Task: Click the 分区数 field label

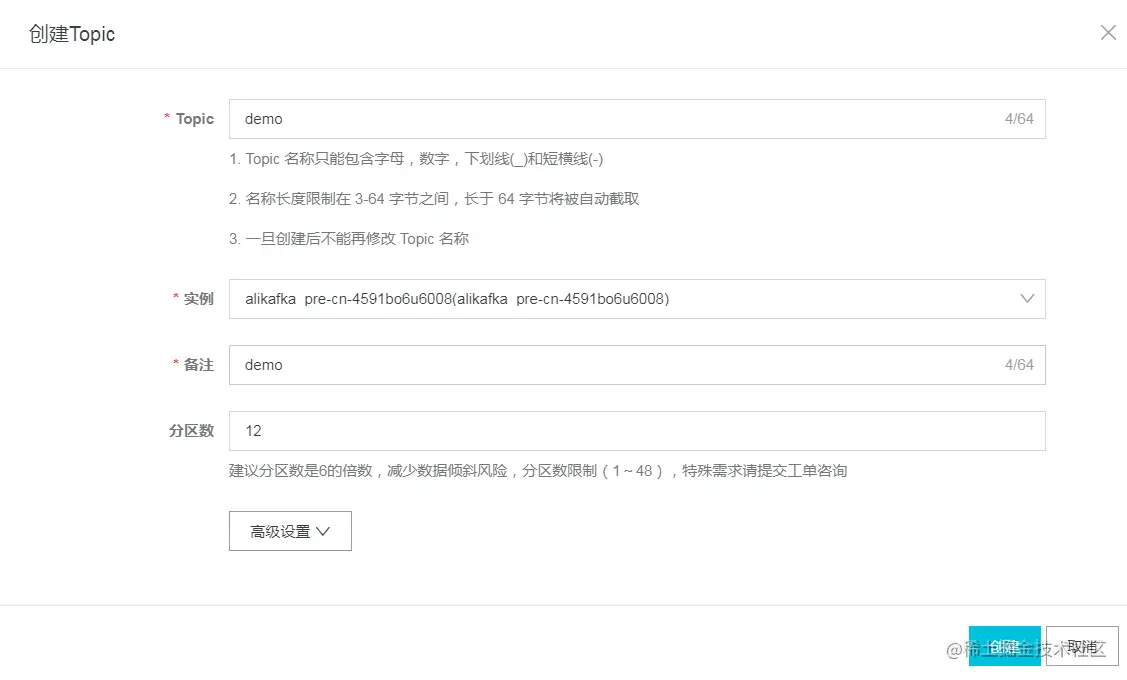Action: click(x=191, y=431)
